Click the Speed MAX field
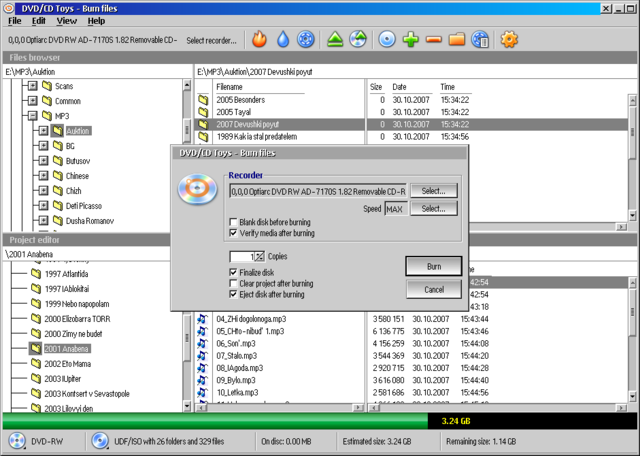This screenshot has width=640, height=456. pyautogui.click(x=396, y=209)
